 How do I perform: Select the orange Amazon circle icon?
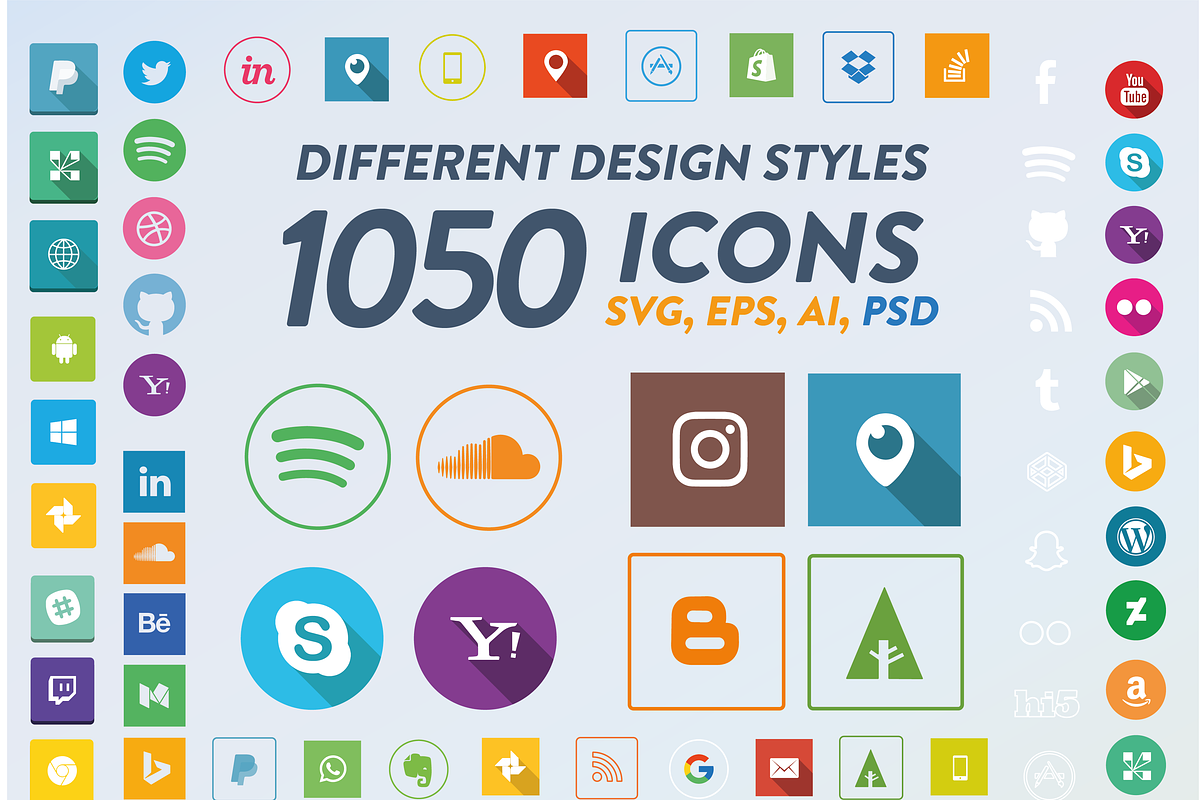pos(1134,689)
